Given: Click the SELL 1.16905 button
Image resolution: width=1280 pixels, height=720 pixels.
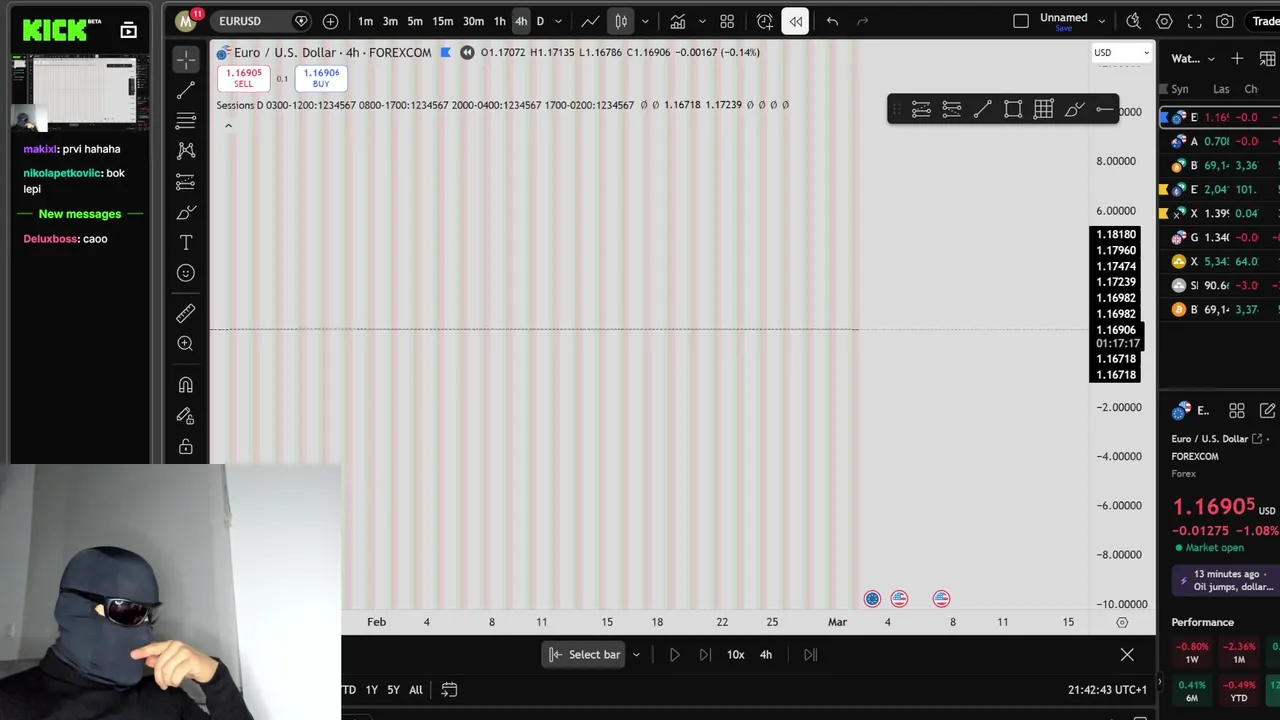Looking at the screenshot, I should pyautogui.click(x=243, y=78).
